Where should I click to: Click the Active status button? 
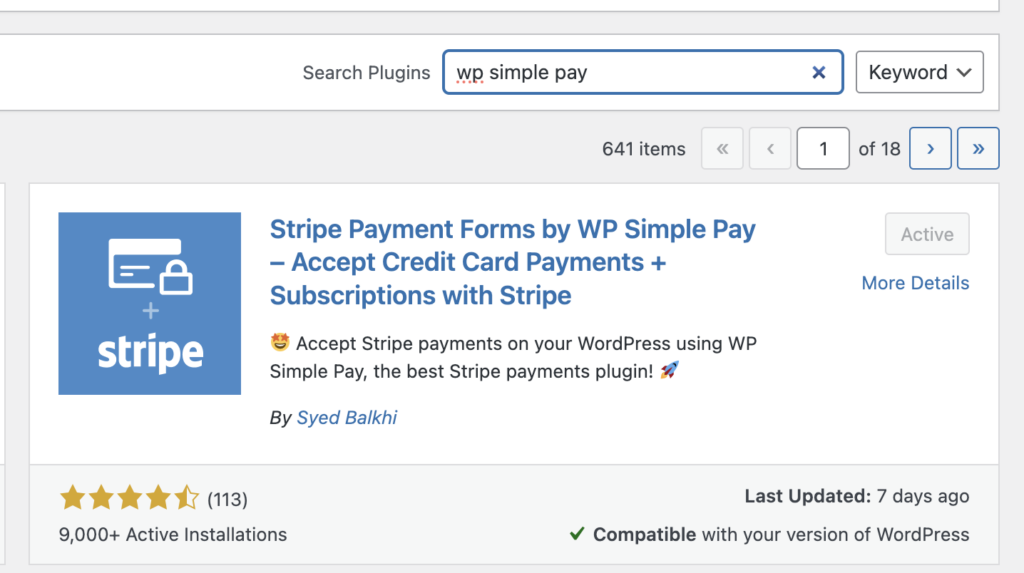[927, 234]
